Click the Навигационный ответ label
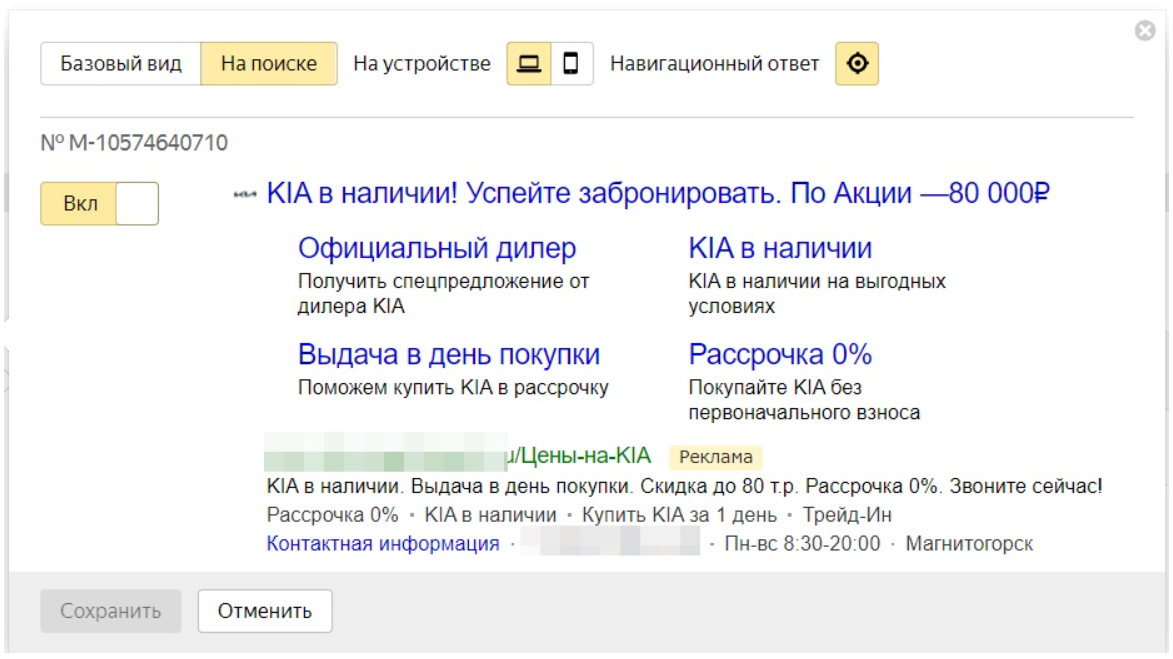 (714, 64)
